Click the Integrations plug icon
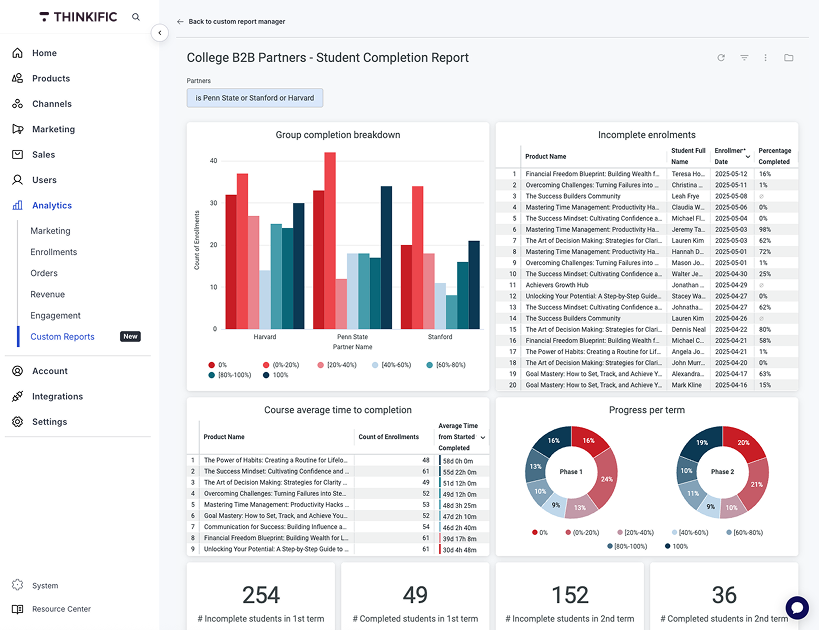Image resolution: width=819 pixels, height=631 pixels. (x=17, y=396)
